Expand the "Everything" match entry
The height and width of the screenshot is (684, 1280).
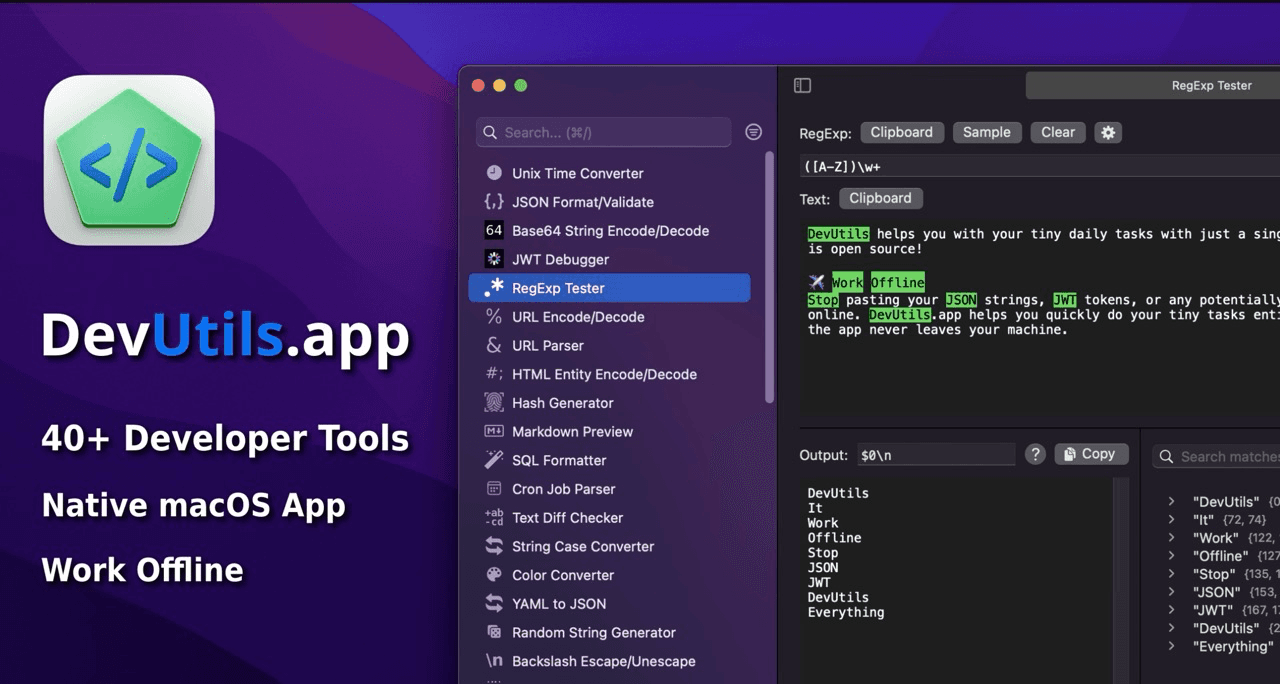click(1171, 646)
